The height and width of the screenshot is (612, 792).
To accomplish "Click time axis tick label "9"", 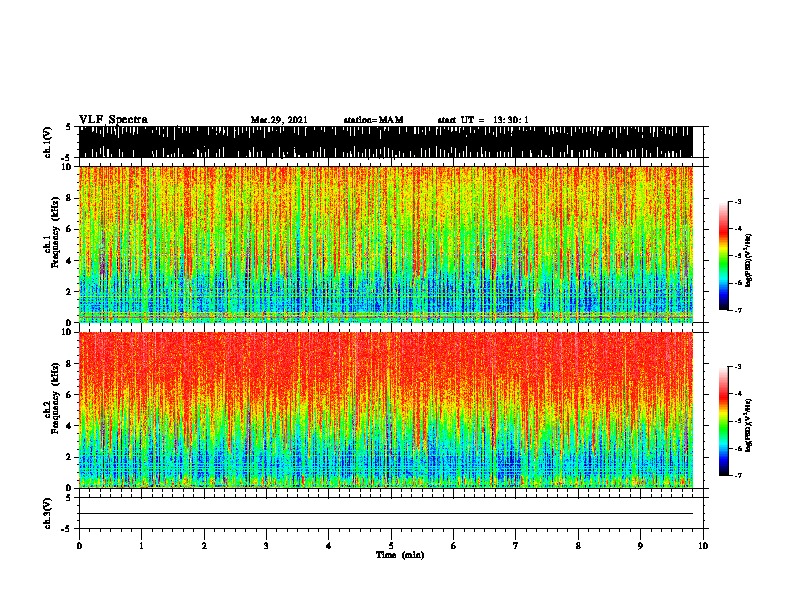I will tap(640, 545).
